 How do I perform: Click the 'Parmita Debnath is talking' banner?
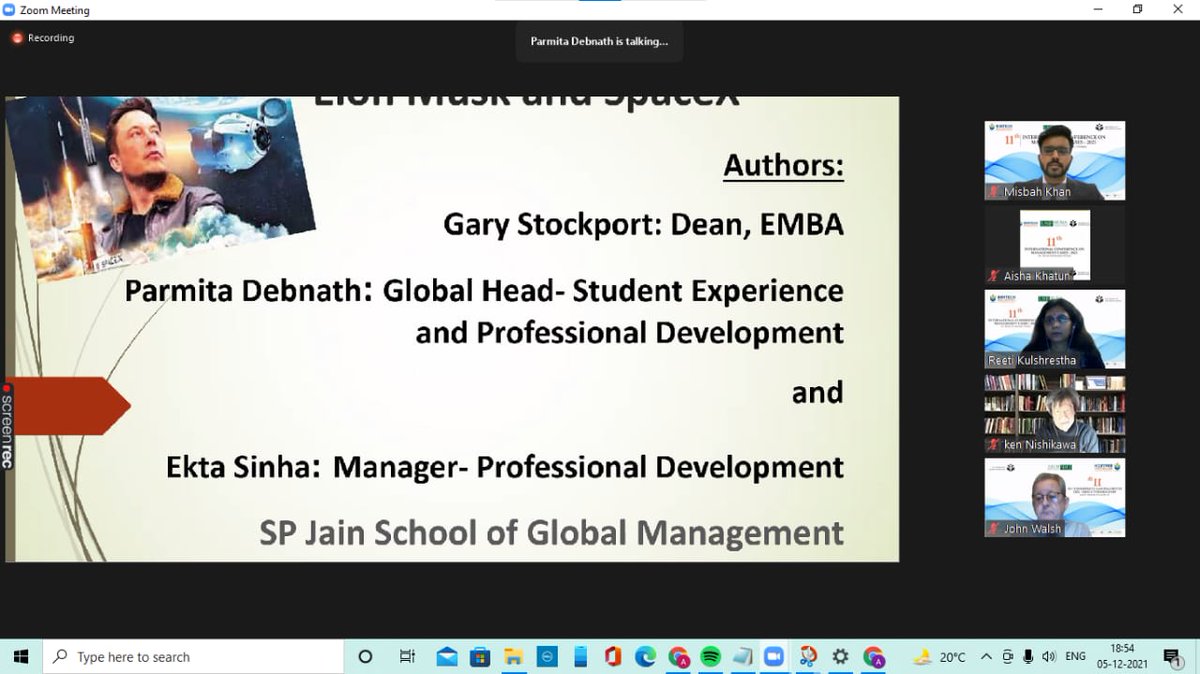point(599,42)
